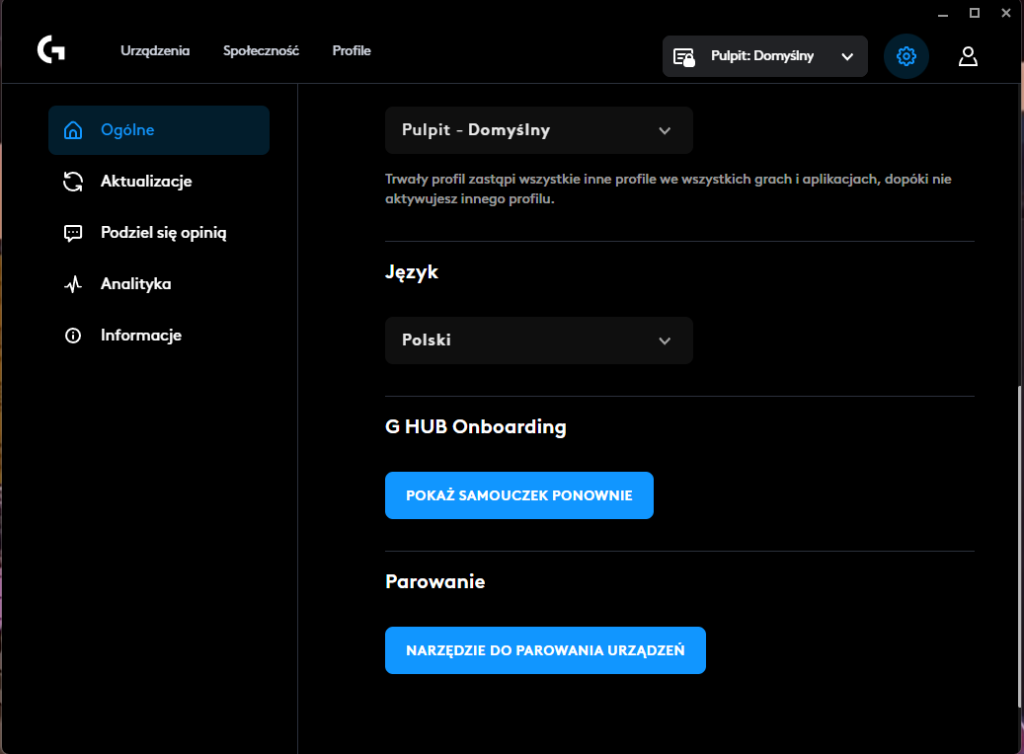Screen dimensions: 1024x754
Task: Open the Pulpit: Domyślny profile dropdown
Action: tap(764, 56)
